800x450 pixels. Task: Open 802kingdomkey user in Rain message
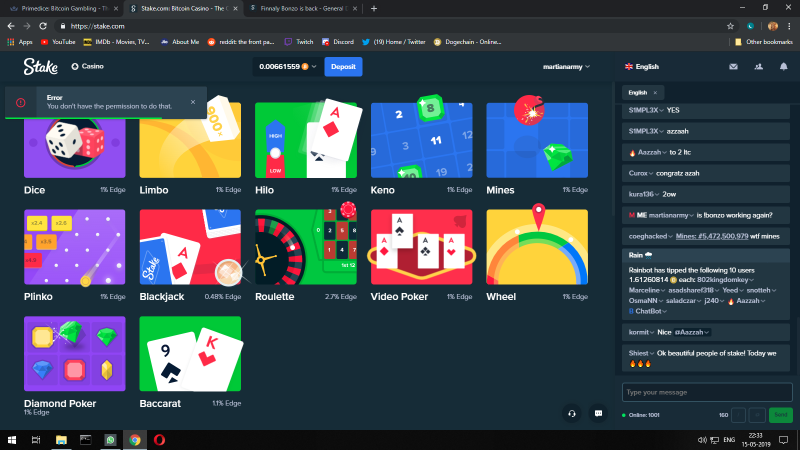click(726, 280)
